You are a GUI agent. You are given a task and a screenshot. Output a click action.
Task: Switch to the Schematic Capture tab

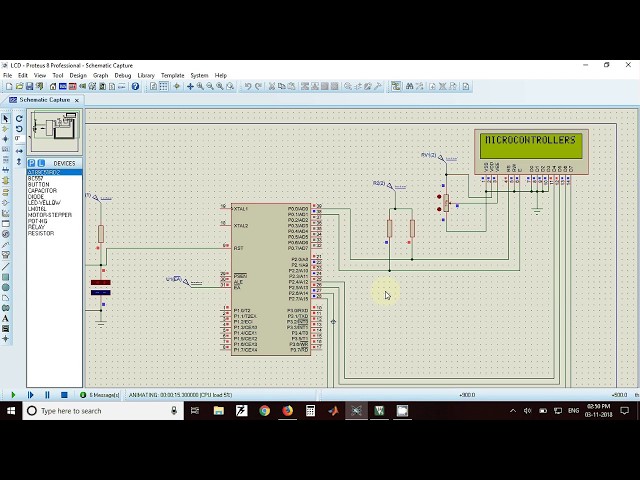(x=44, y=100)
